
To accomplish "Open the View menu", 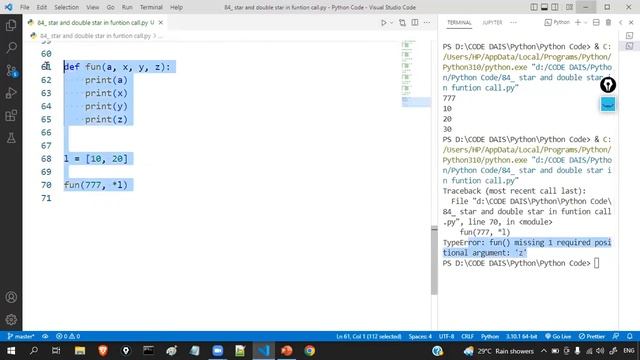I will pyautogui.click(x=93, y=7).
